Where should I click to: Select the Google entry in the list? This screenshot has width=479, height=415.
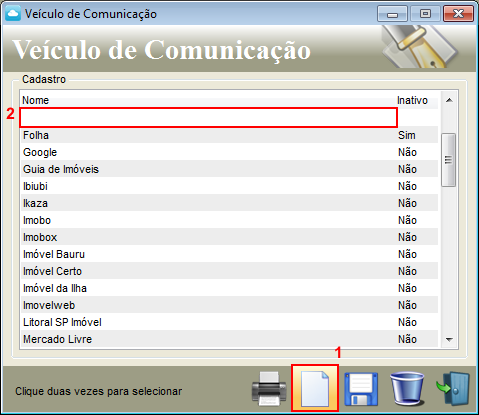(230, 152)
